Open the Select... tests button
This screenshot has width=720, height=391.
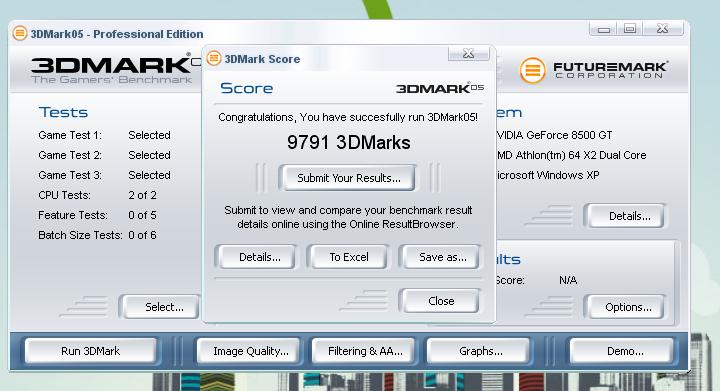[164, 307]
